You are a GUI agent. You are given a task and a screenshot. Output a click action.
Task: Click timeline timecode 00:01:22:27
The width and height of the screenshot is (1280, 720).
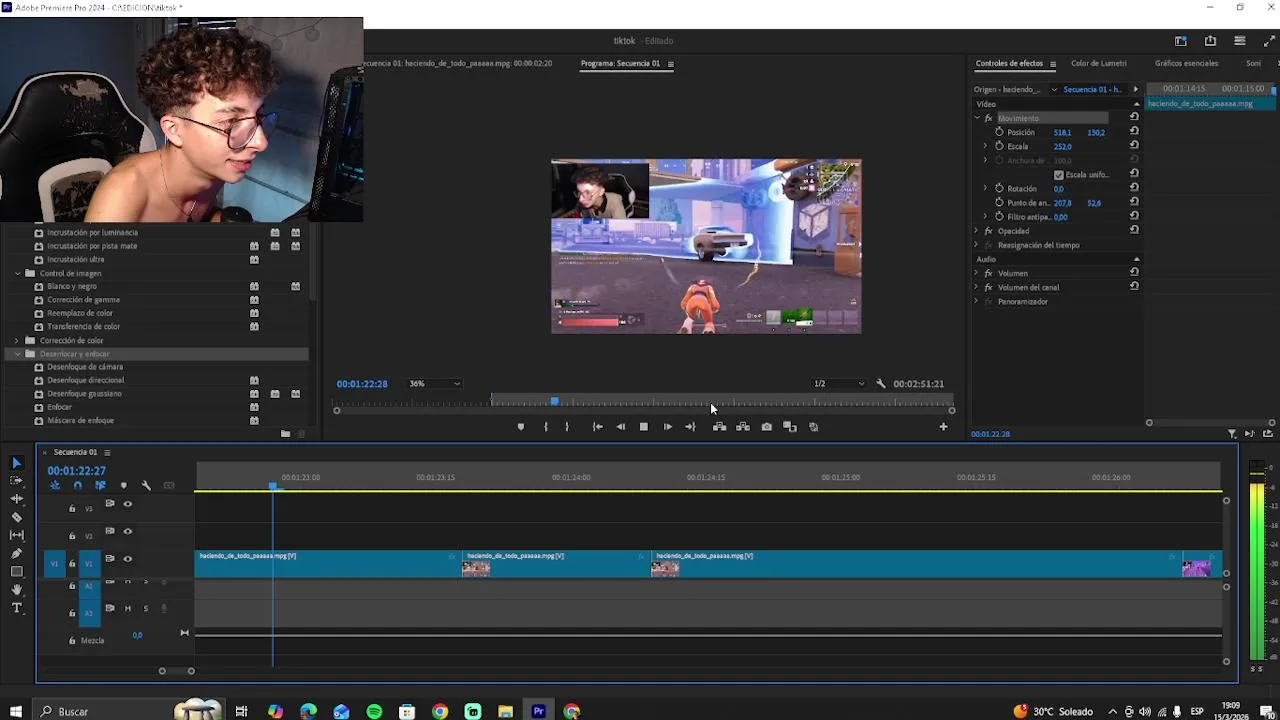(x=76, y=471)
